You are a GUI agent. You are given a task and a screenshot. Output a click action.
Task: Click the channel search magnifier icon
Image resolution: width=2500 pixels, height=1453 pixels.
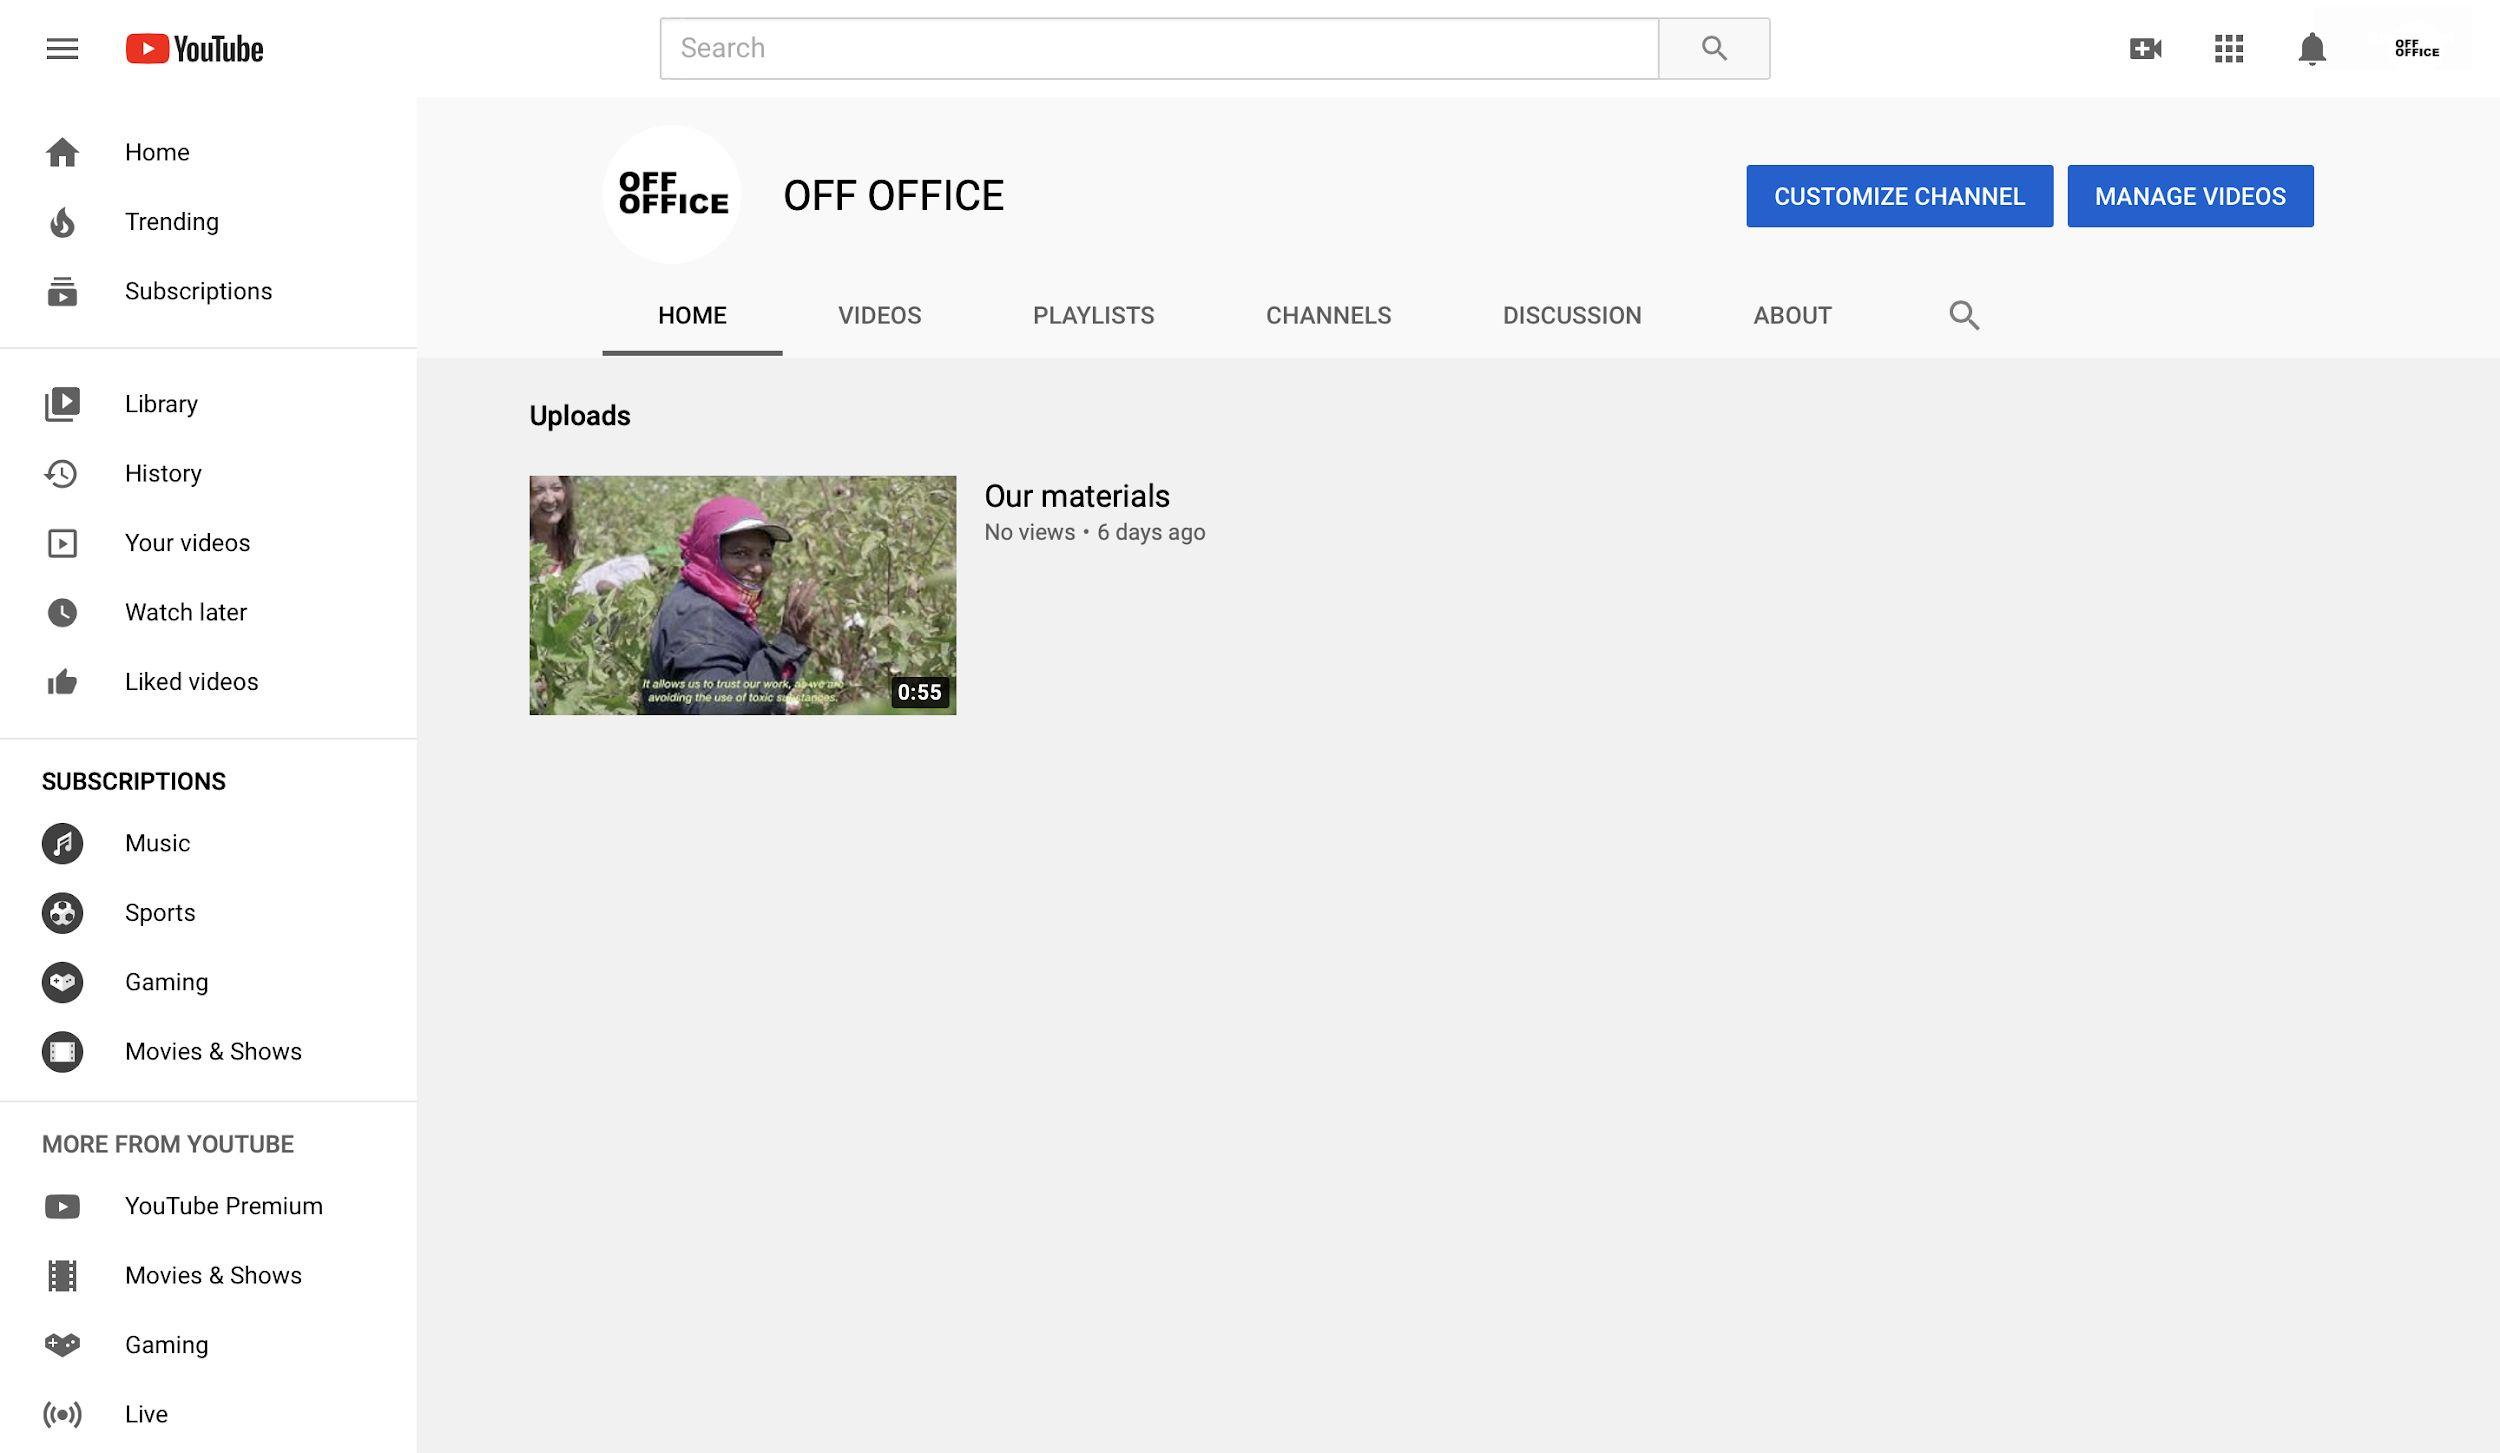pos(1963,315)
